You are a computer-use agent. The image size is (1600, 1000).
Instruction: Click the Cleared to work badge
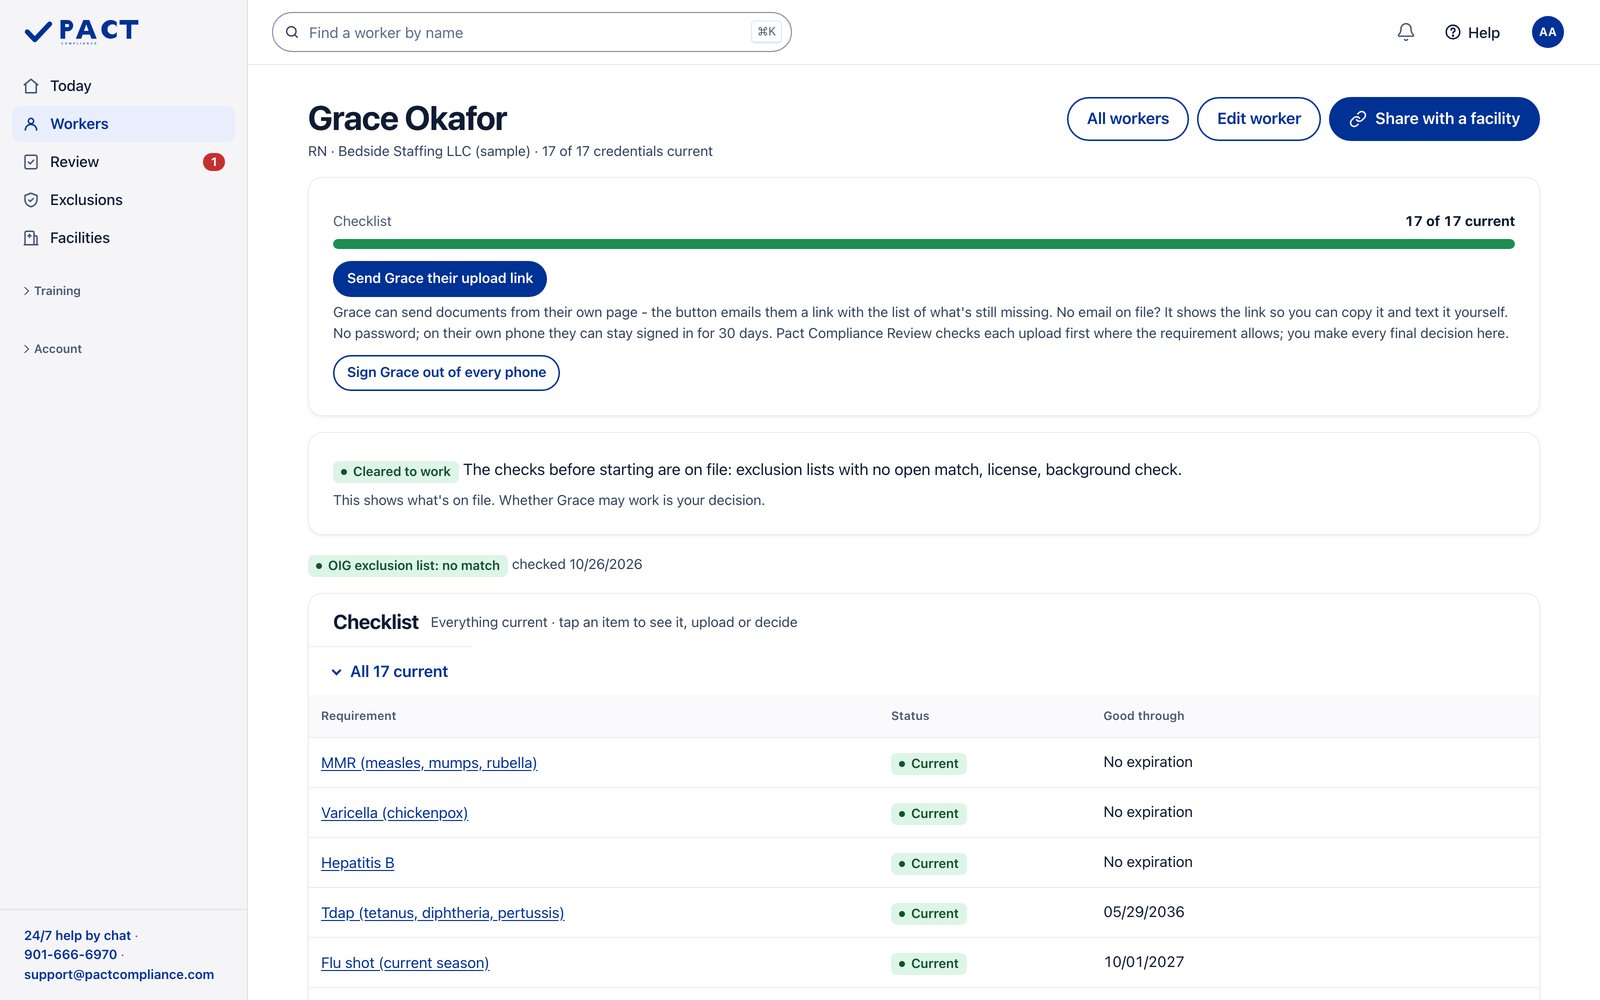tap(396, 472)
